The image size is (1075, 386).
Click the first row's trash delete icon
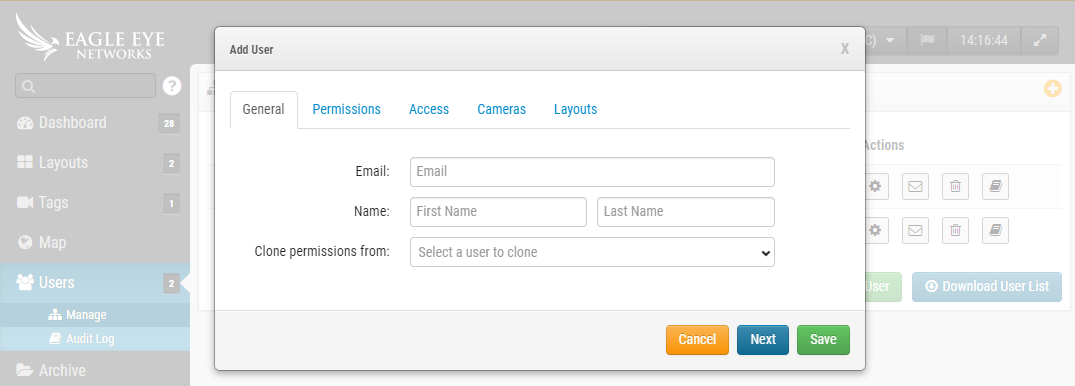point(955,186)
